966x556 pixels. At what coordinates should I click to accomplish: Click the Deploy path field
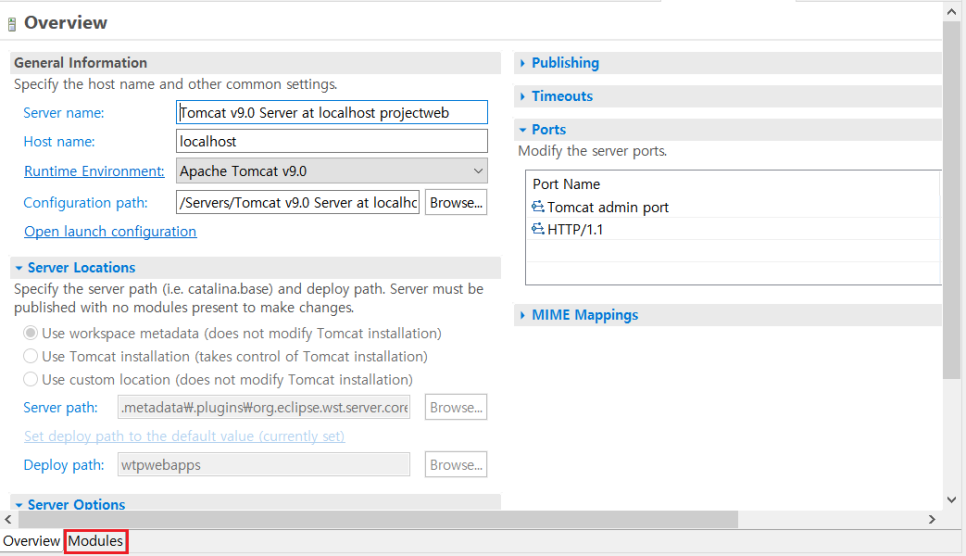click(x=264, y=464)
